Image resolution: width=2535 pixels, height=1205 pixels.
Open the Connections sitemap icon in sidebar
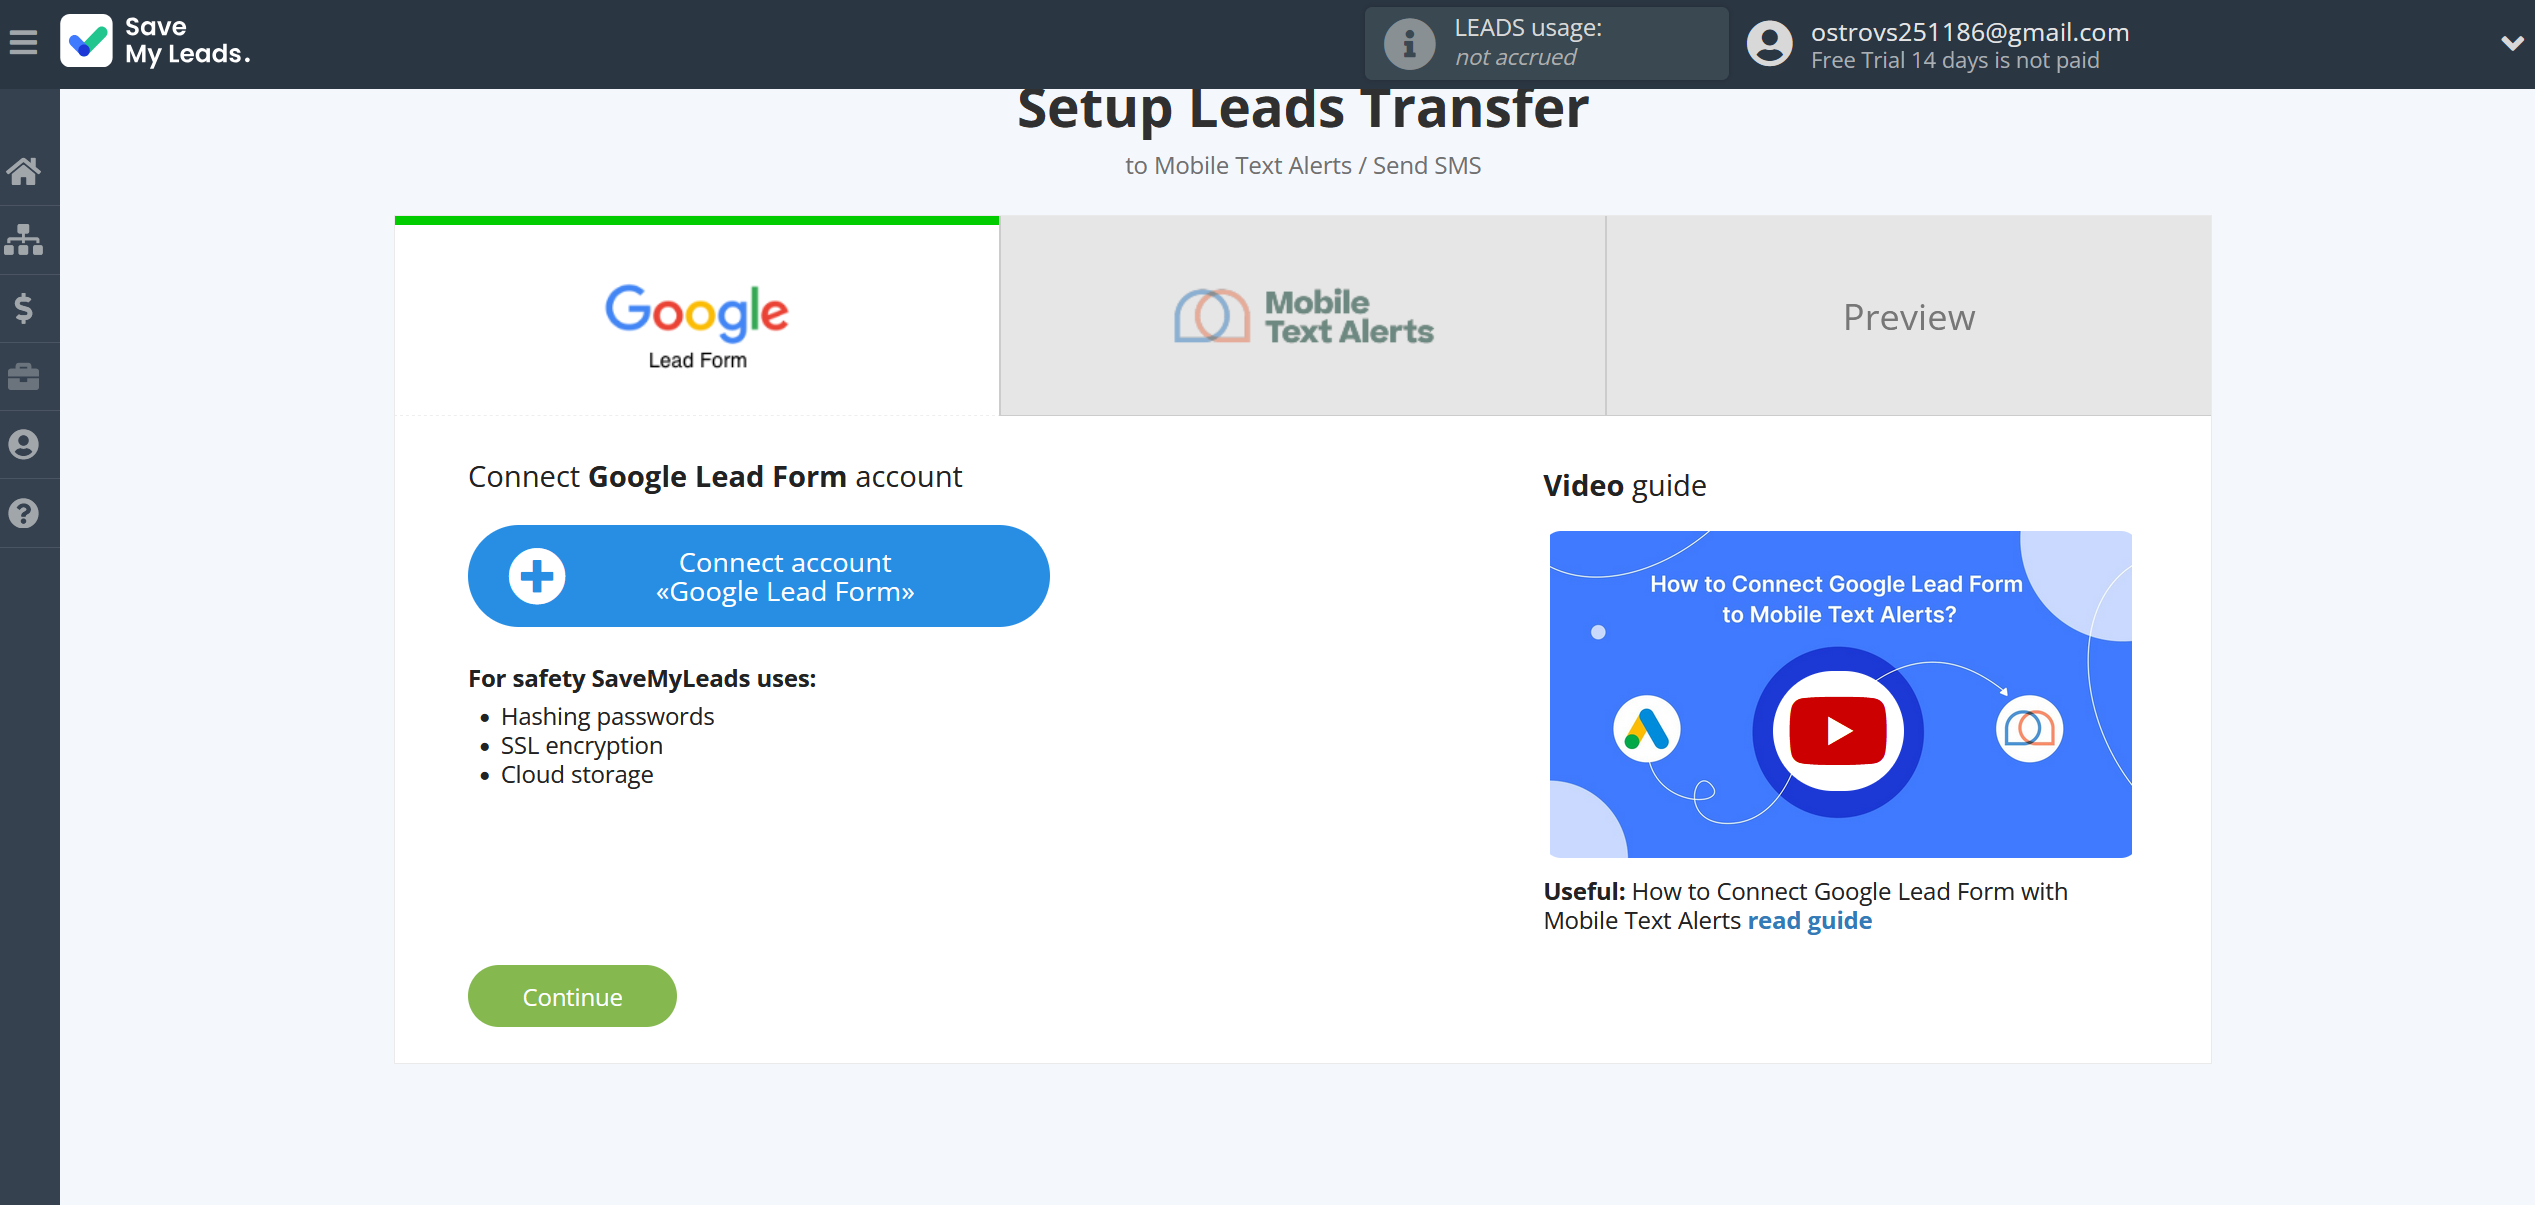point(24,240)
